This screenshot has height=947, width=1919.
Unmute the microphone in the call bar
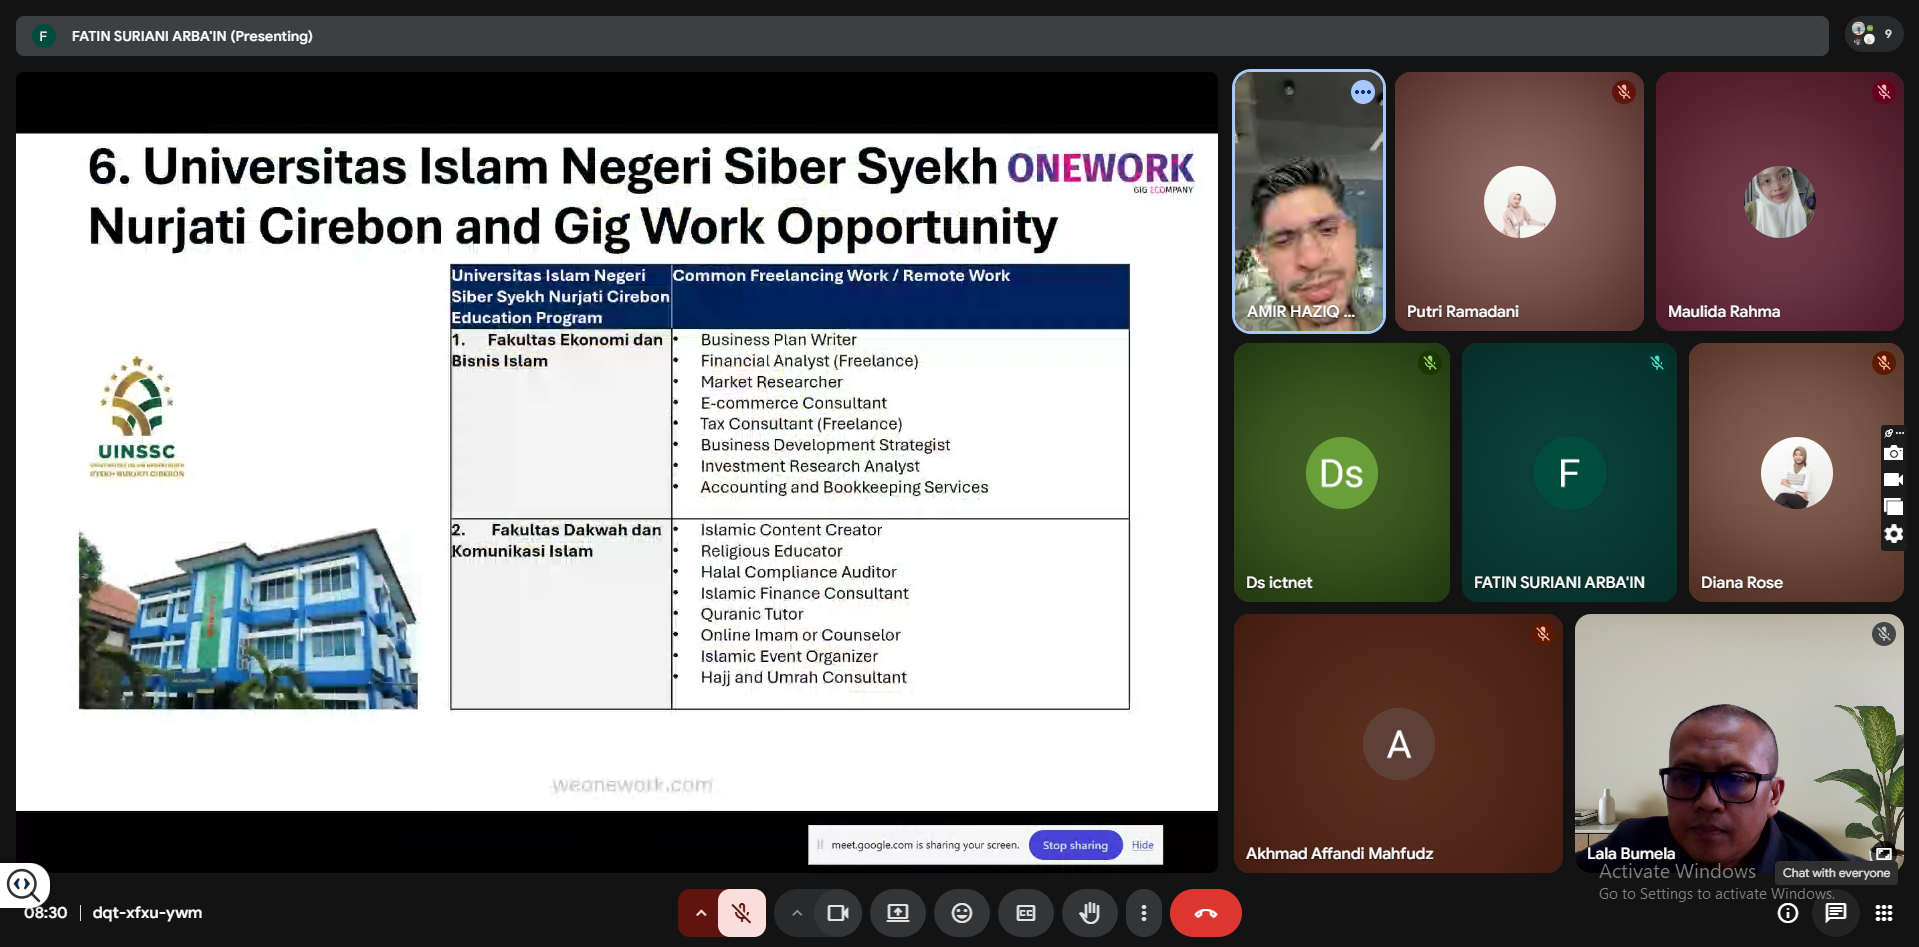741,913
